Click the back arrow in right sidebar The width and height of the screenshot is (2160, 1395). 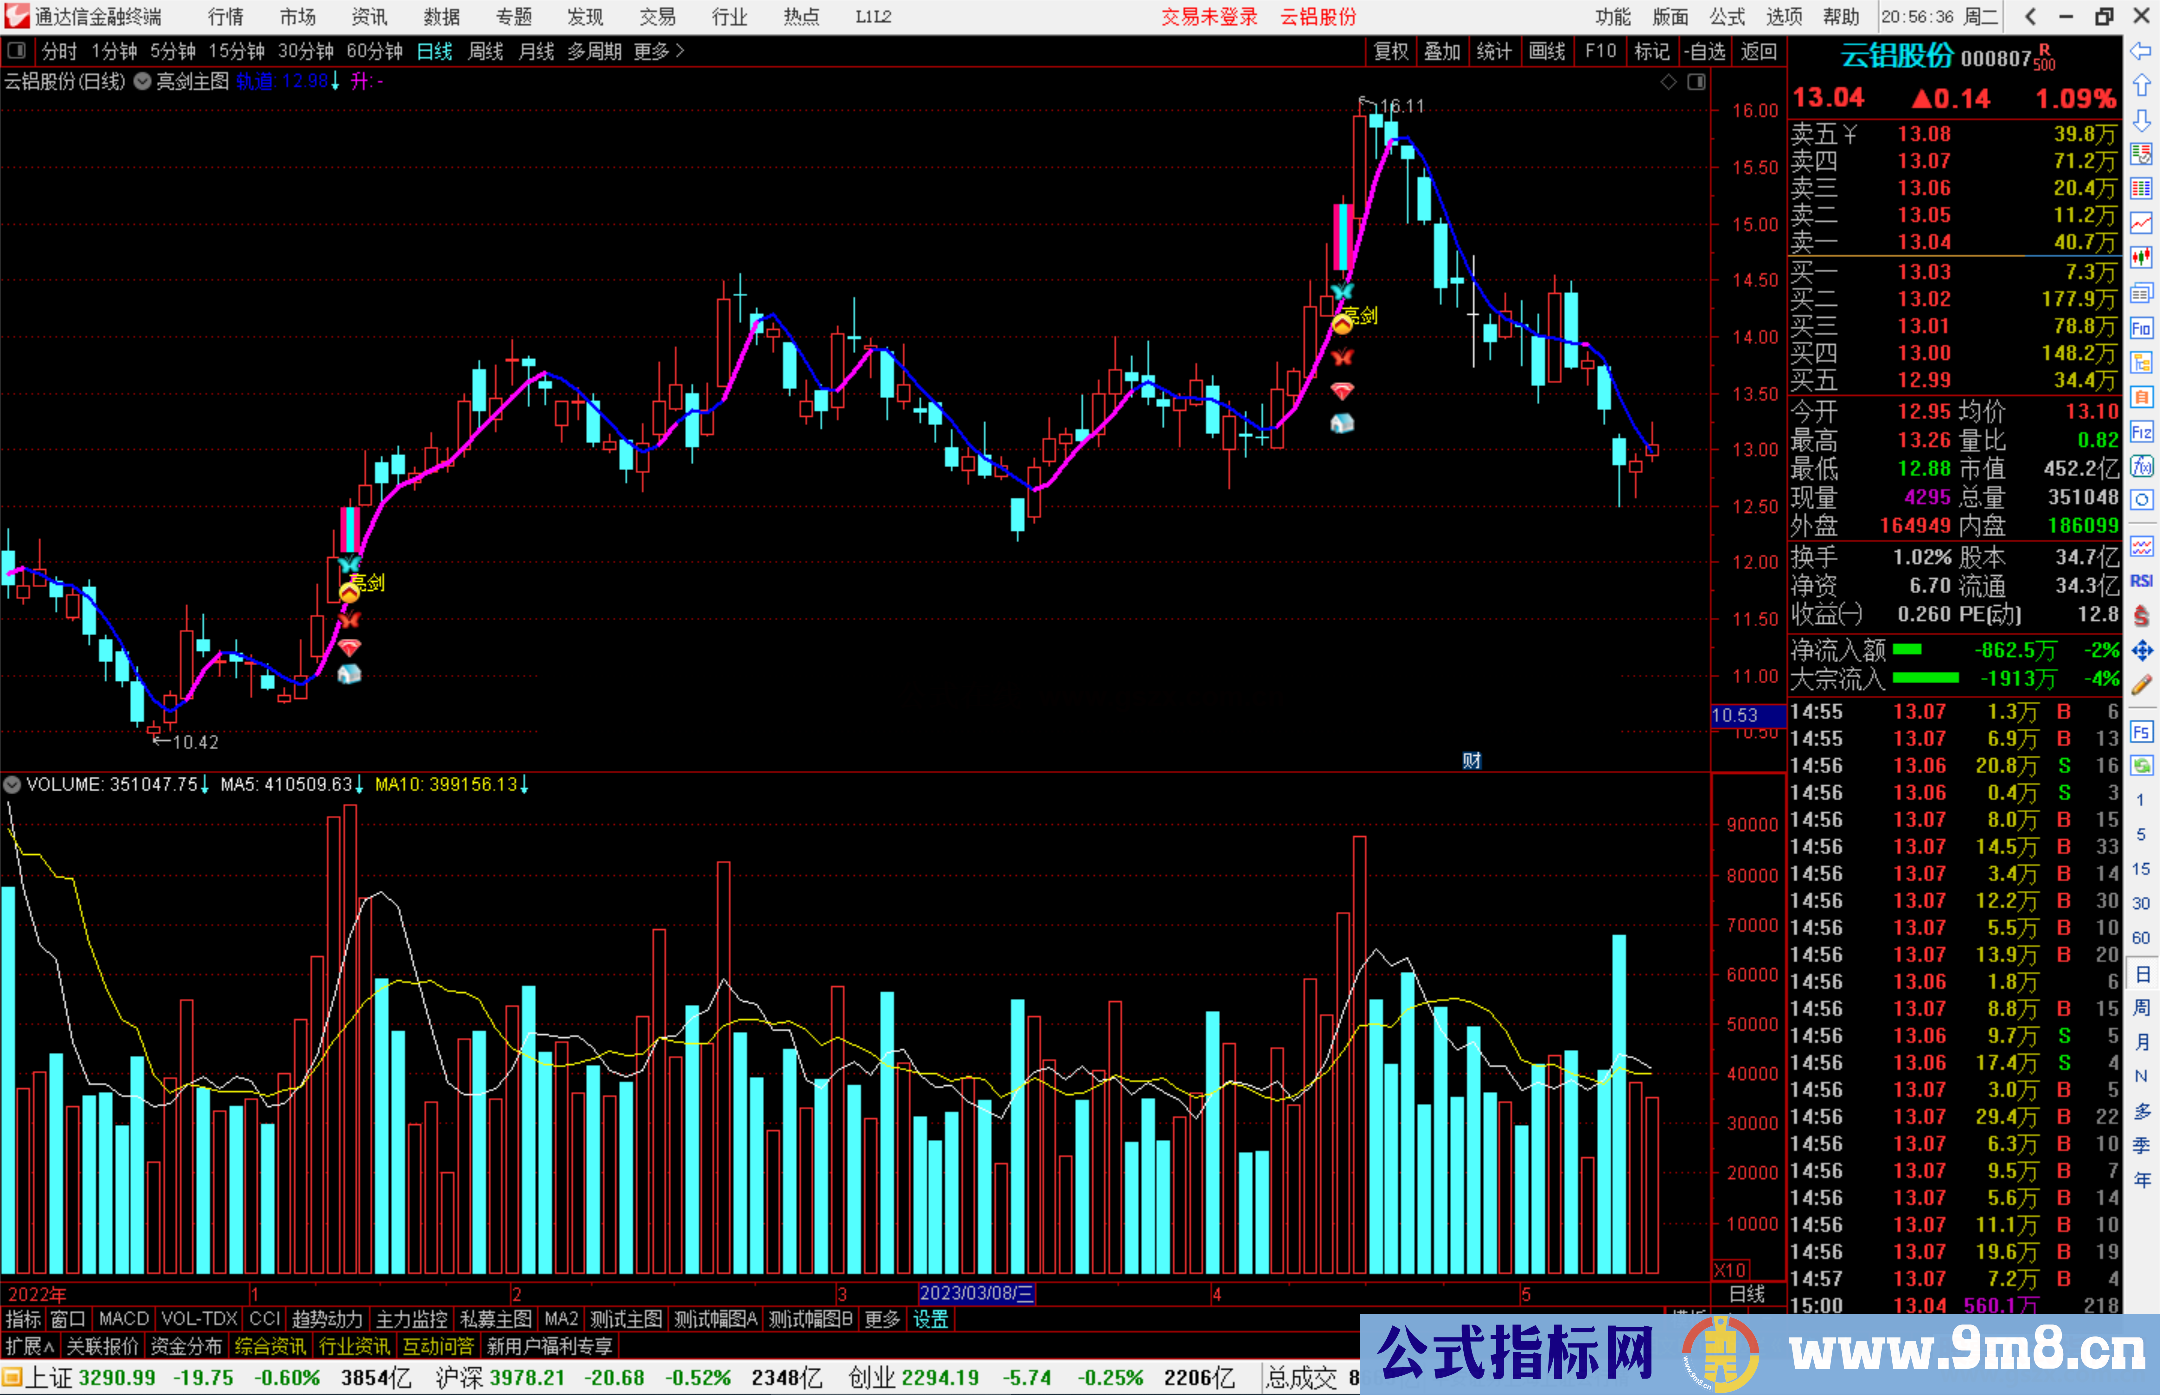(2141, 51)
